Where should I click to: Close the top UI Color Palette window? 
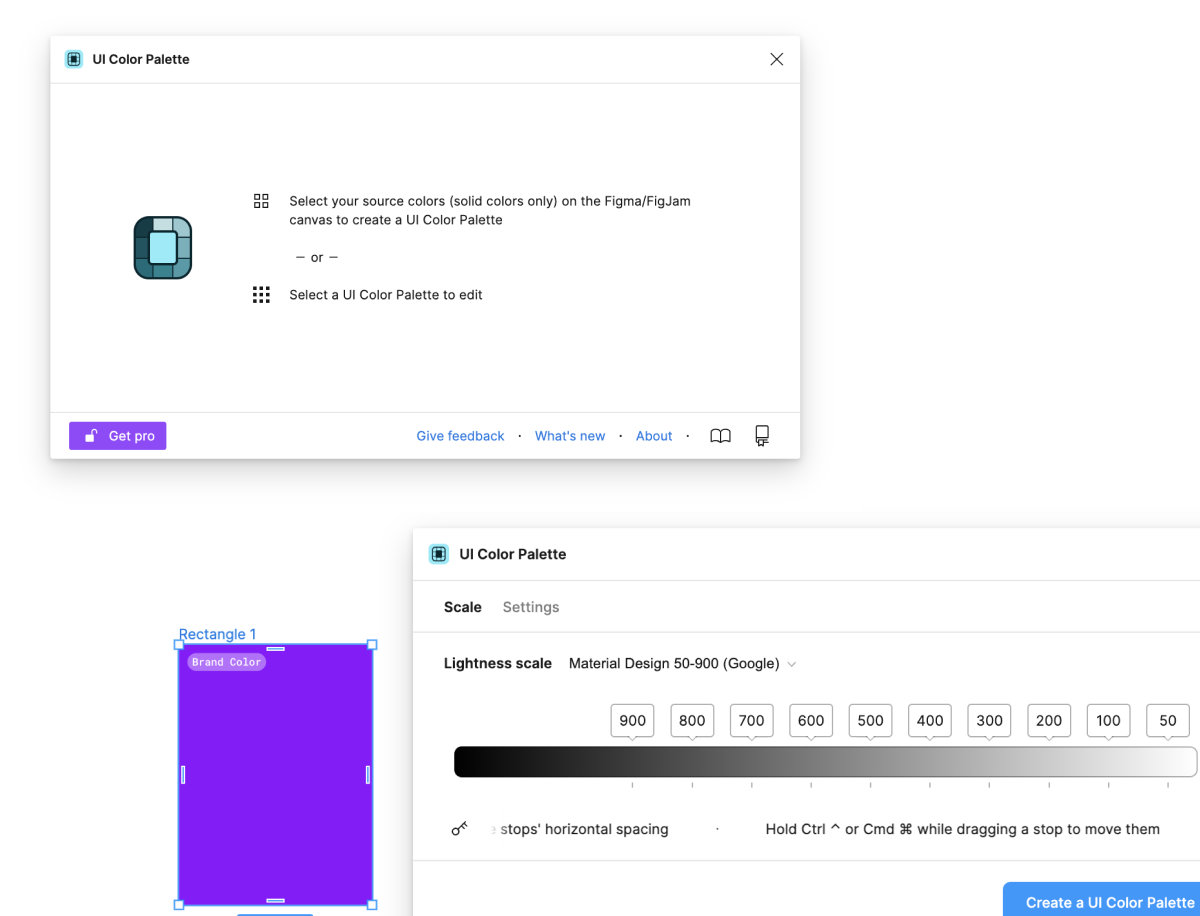(776, 59)
